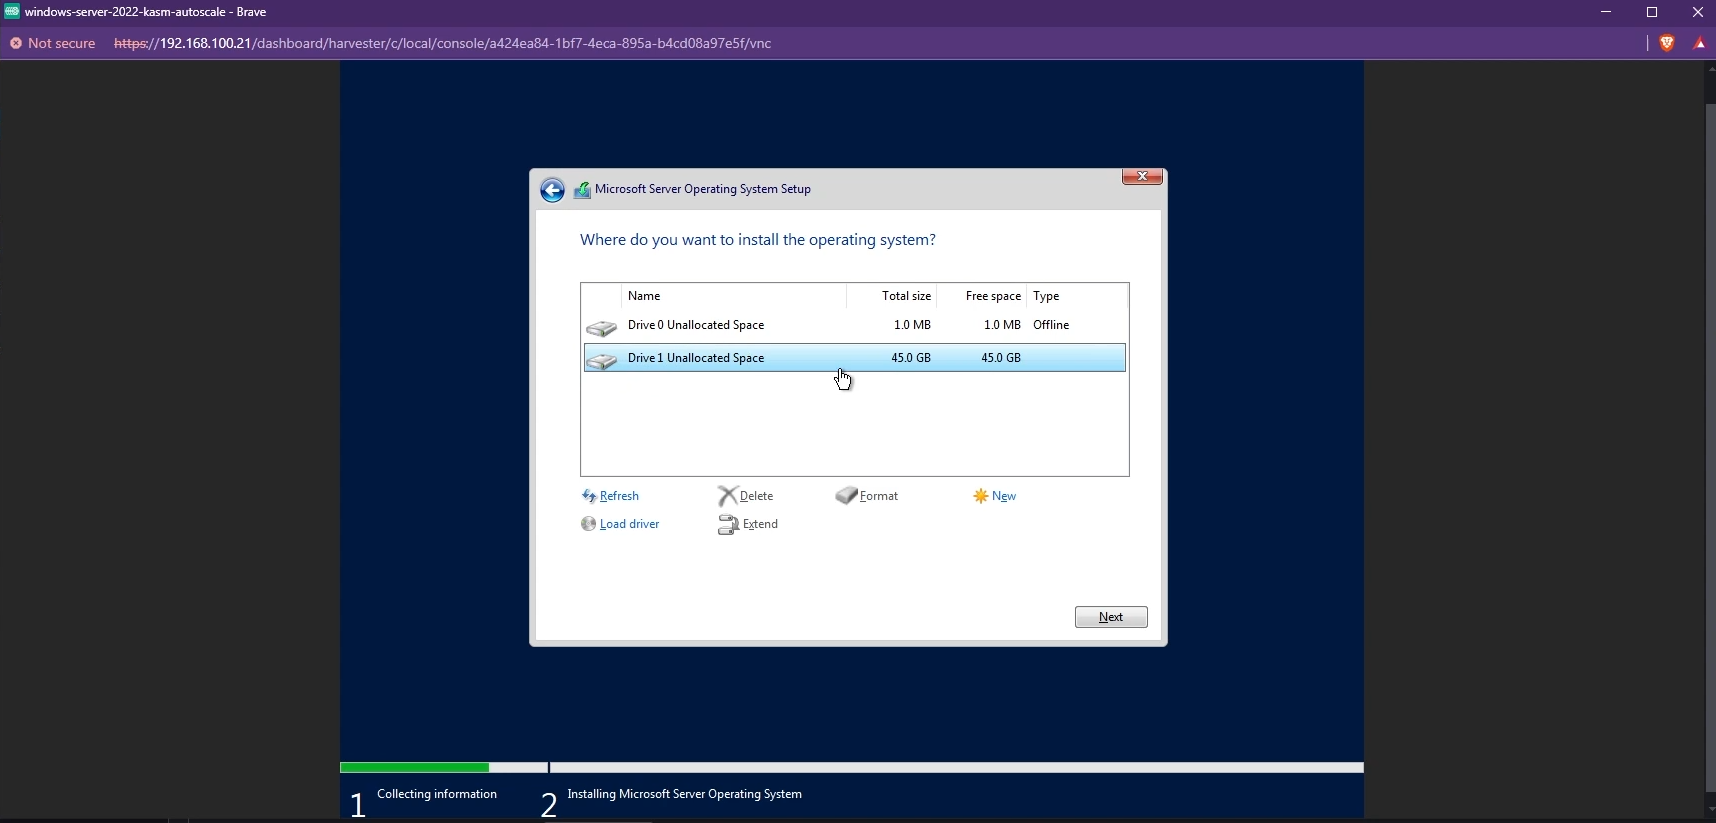The height and width of the screenshot is (823, 1716).
Task: Sort by Name column header
Action: (644, 296)
